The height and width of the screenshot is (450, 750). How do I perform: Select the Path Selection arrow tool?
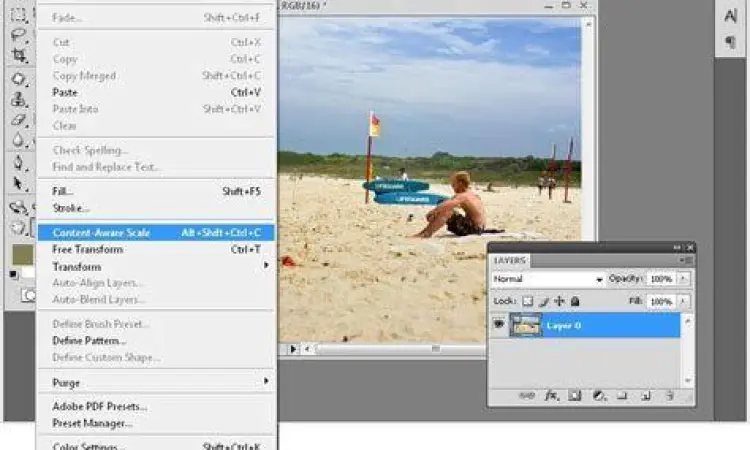pyautogui.click(x=18, y=184)
